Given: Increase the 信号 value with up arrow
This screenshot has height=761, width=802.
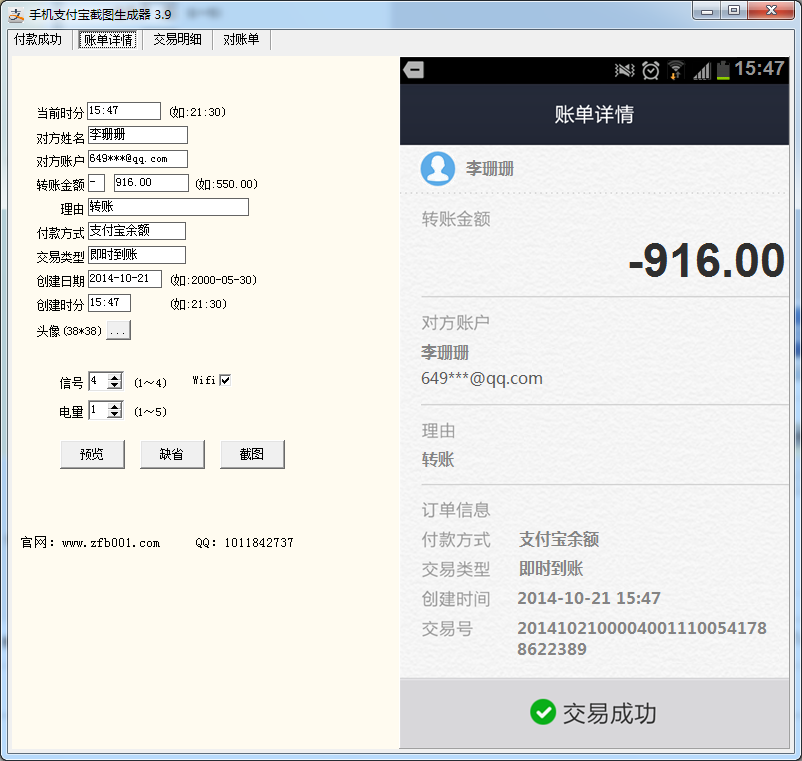Looking at the screenshot, I should tap(115, 377).
